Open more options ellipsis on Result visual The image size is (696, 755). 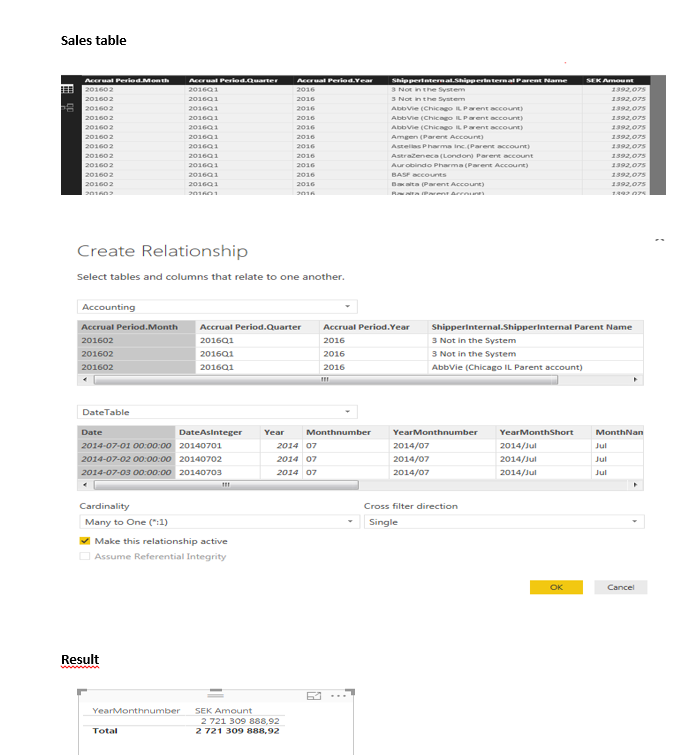coord(339,696)
